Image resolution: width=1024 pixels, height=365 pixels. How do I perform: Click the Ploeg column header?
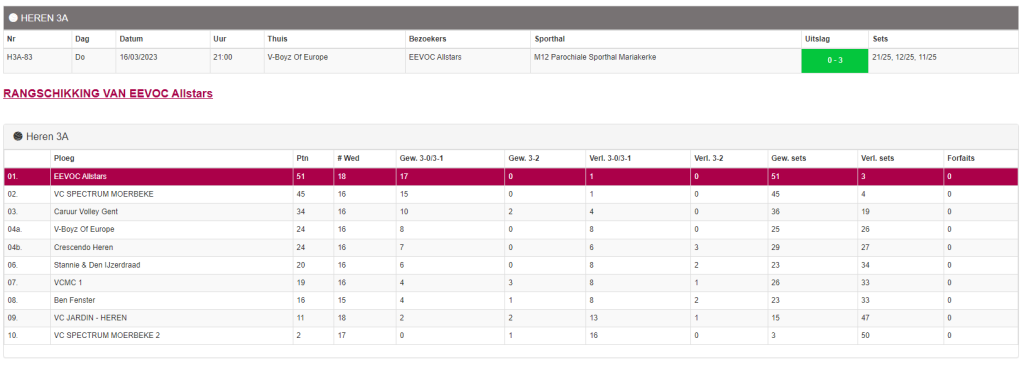pos(65,159)
